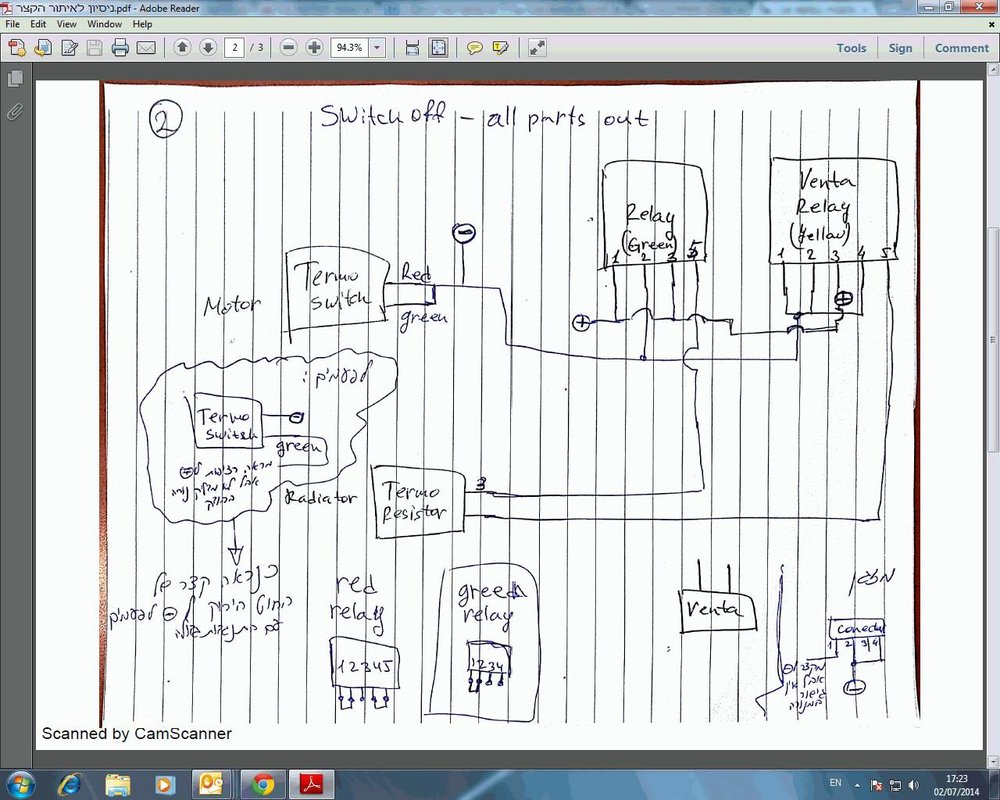Click the page number field
This screenshot has height=800, width=1000.
pos(235,47)
